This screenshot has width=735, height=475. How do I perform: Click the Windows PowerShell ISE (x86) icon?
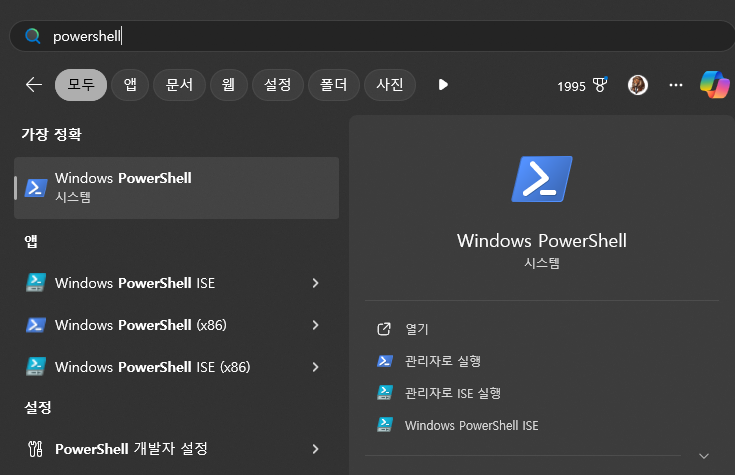[x=36, y=367]
